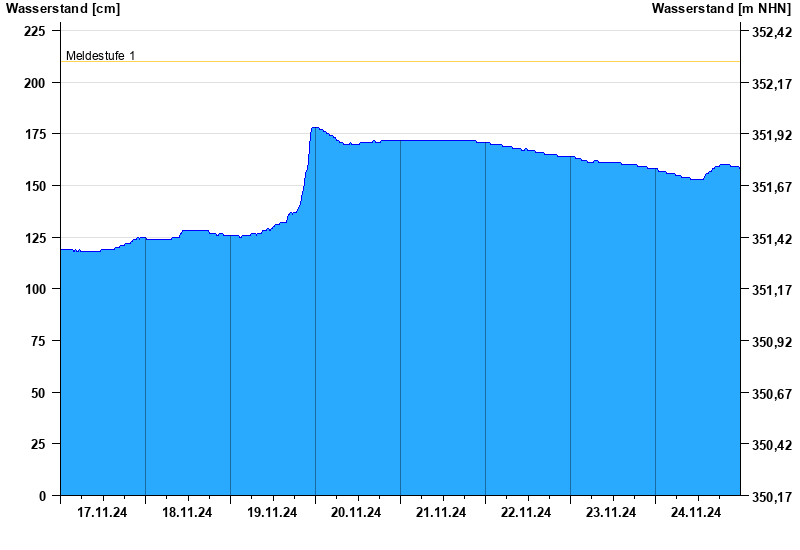Image resolution: width=800 pixels, height=550 pixels.
Task: Click the 350,17 value on right axis
Action: click(x=772, y=496)
